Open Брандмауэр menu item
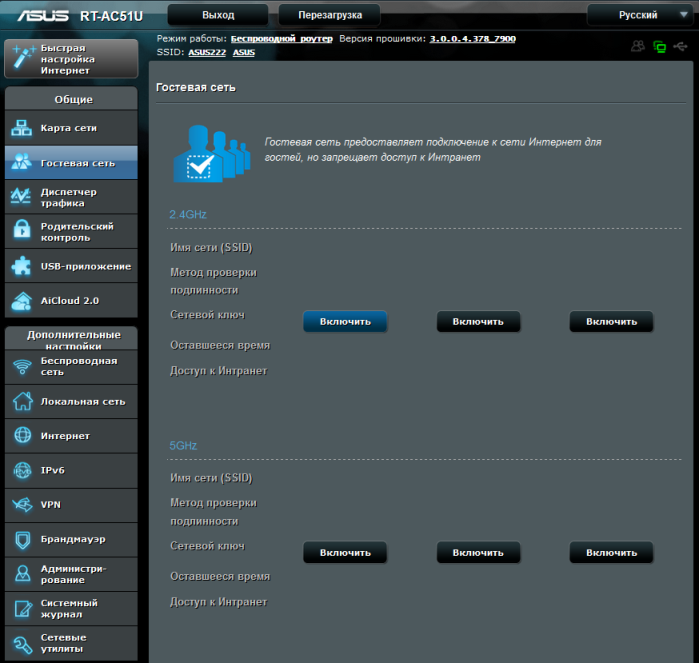 pyautogui.click(x=71, y=539)
